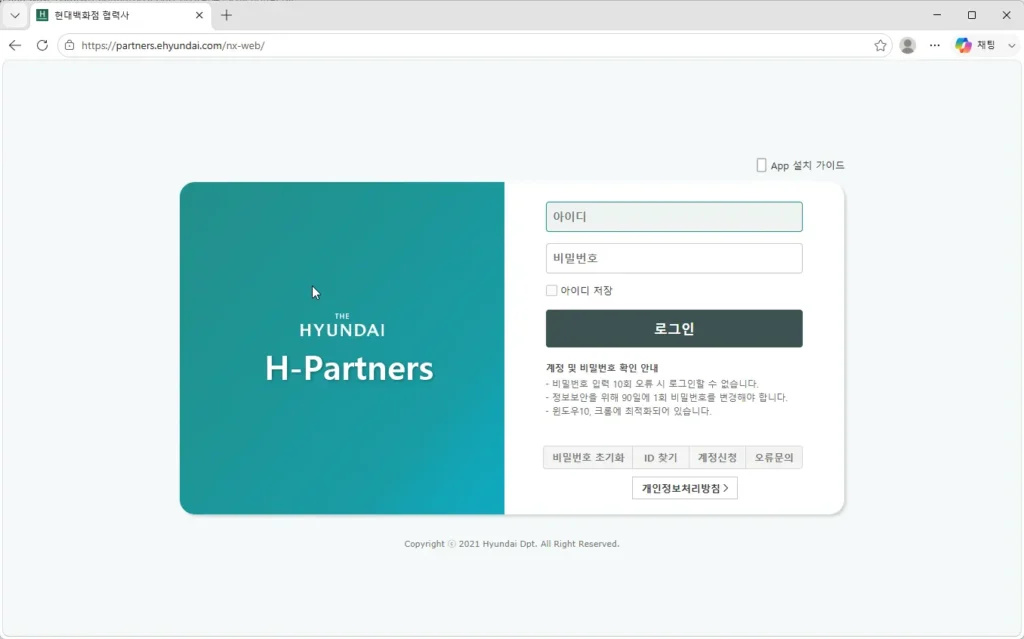Click 비밀번호 초기화 button
Image resolution: width=1024 pixels, height=639 pixels.
click(588, 457)
